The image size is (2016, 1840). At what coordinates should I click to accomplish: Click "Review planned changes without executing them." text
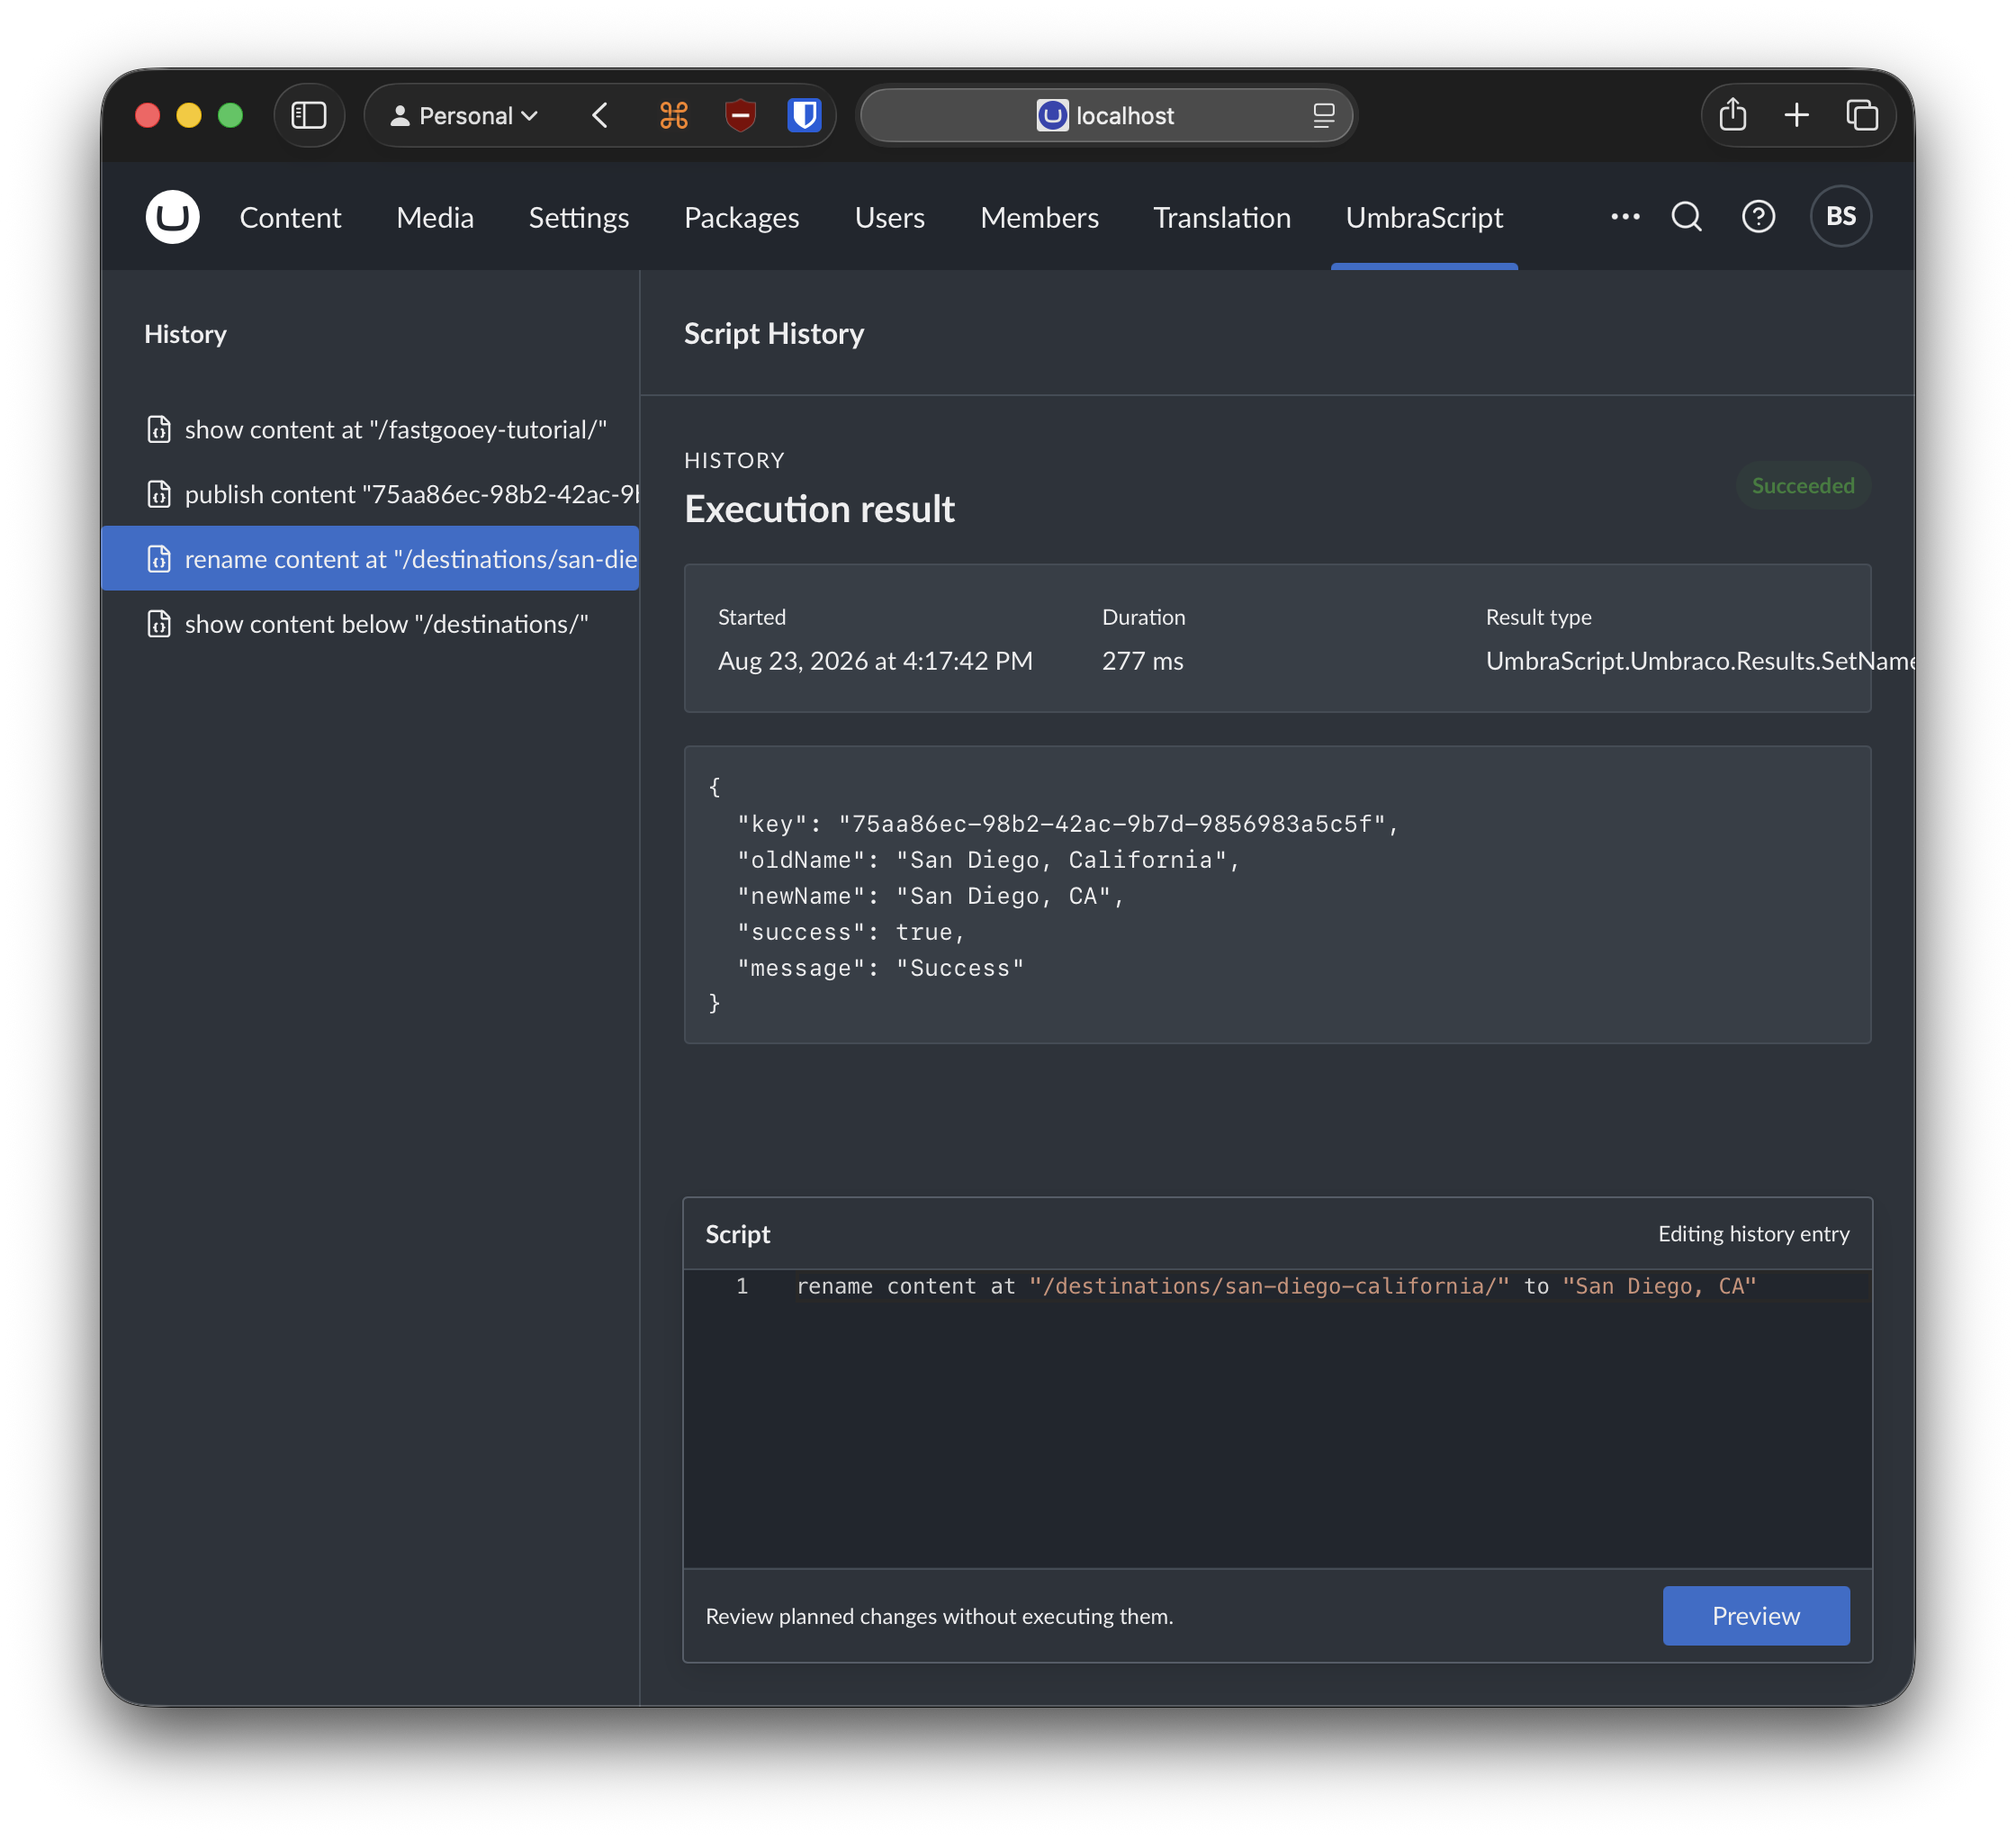coord(940,1616)
